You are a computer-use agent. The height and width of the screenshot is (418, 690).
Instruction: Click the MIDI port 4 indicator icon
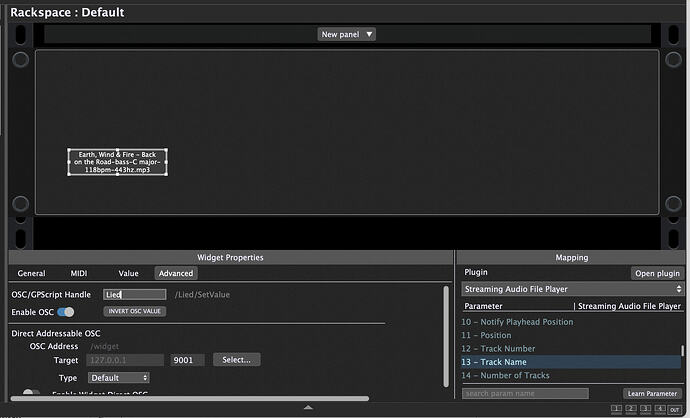[x=660, y=409]
